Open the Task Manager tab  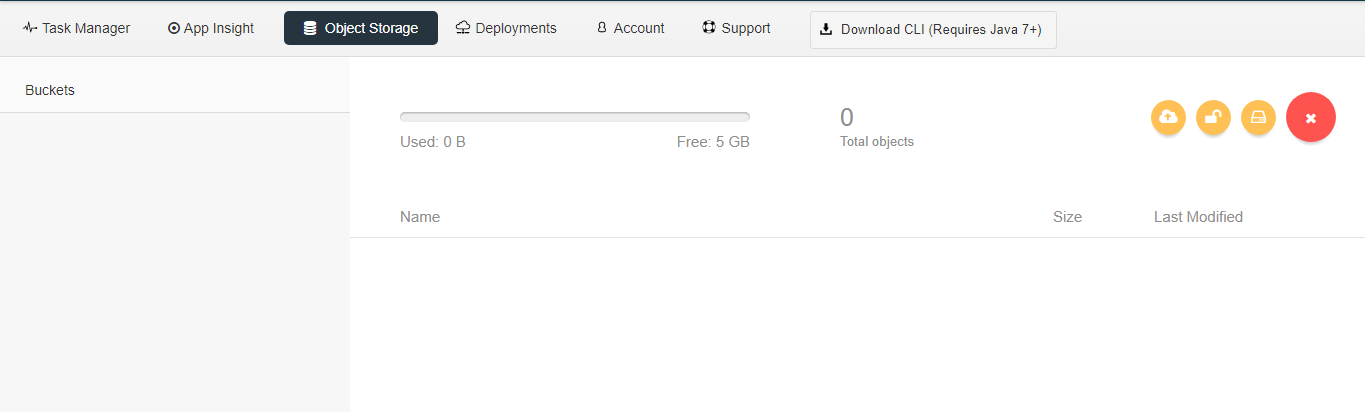click(x=77, y=28)
